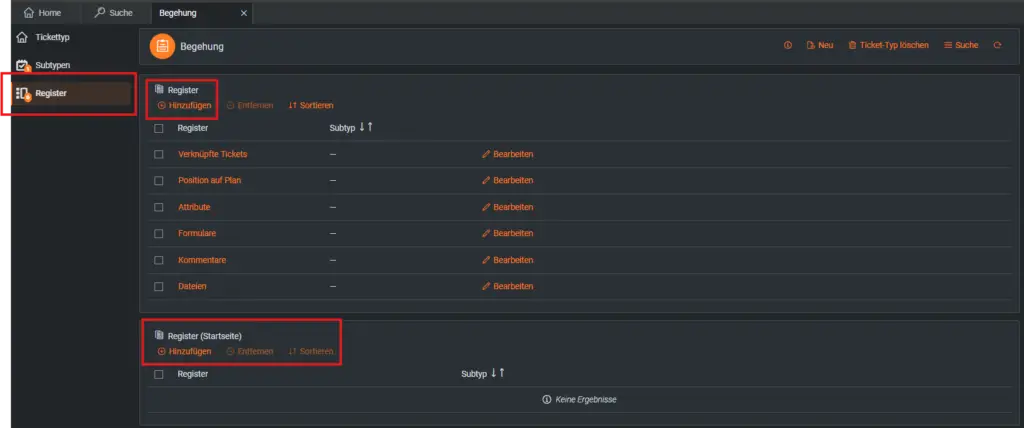Select the Dateien row checkbox

tap(159, 286)
